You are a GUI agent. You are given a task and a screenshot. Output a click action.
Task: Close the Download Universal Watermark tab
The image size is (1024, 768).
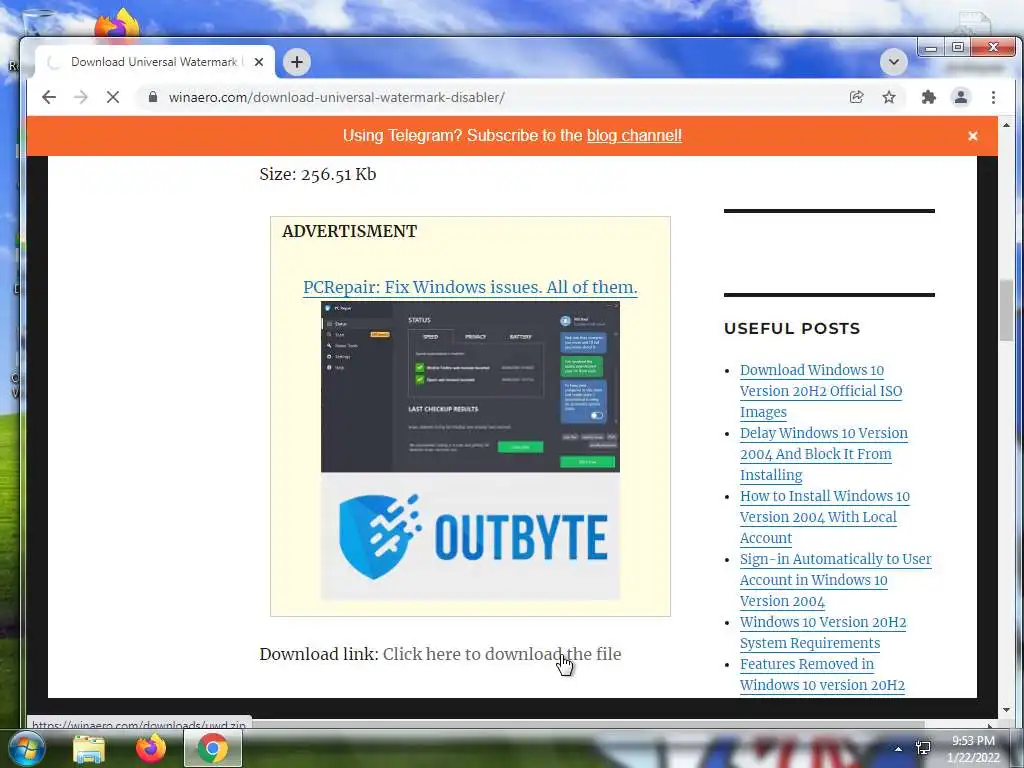click(259, 62)
